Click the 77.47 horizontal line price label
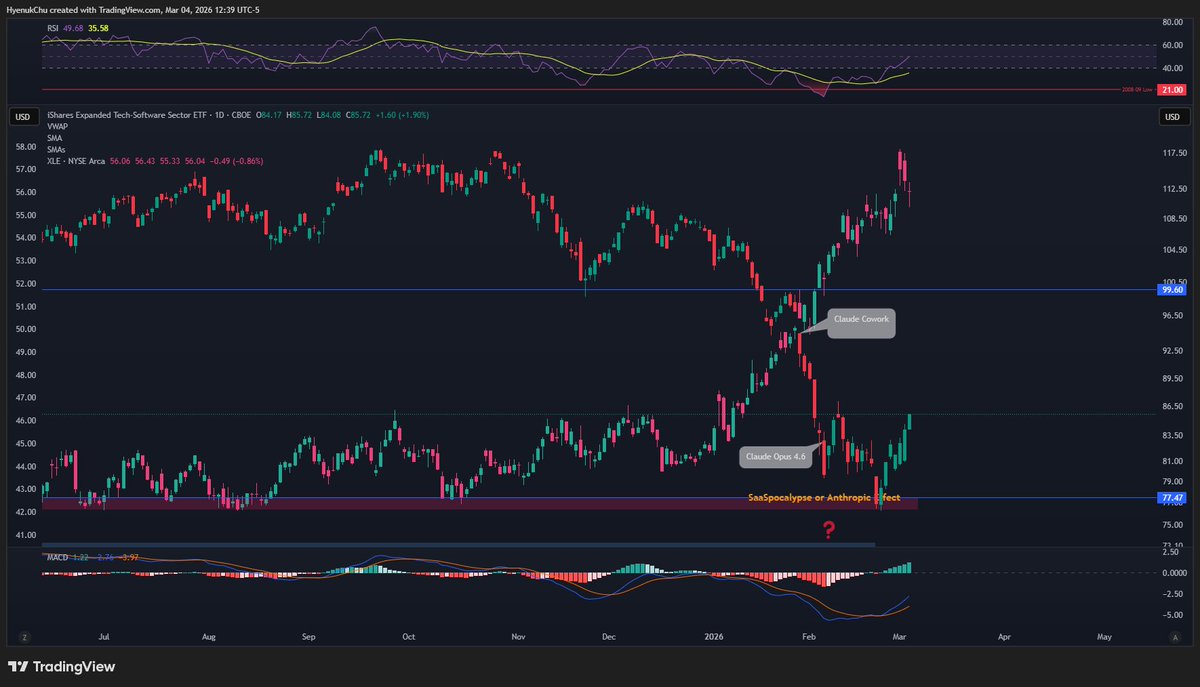Image resolution: width=1200 pixels, height=687 pixels. 1171,497
